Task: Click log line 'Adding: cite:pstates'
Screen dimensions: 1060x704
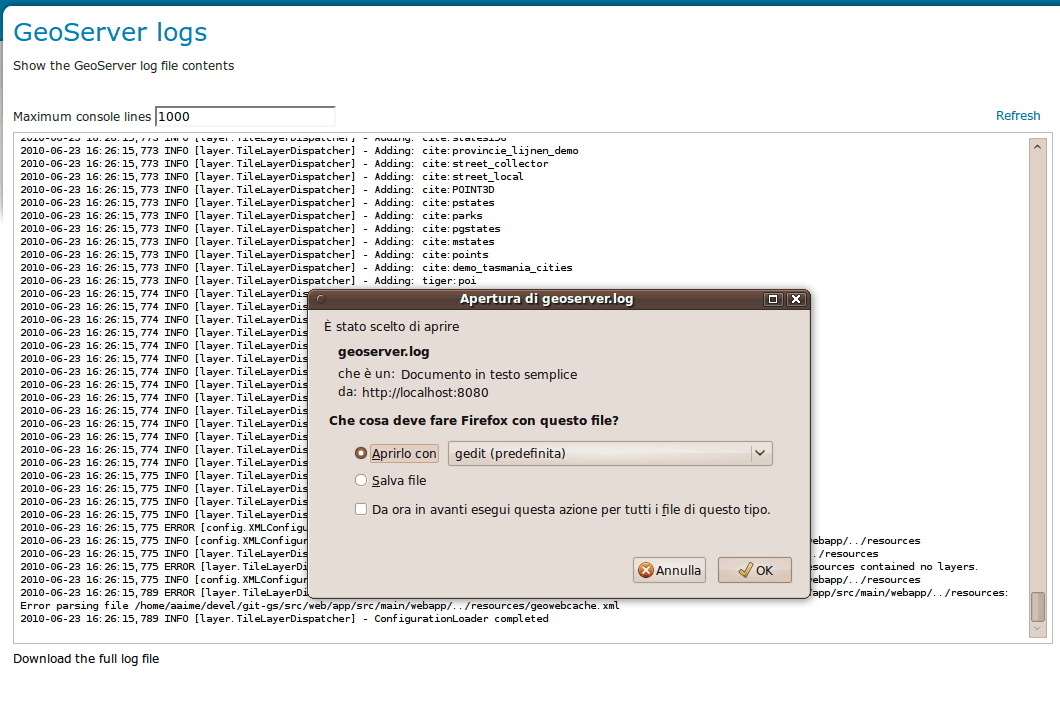Action: click(x=257, y=203)
